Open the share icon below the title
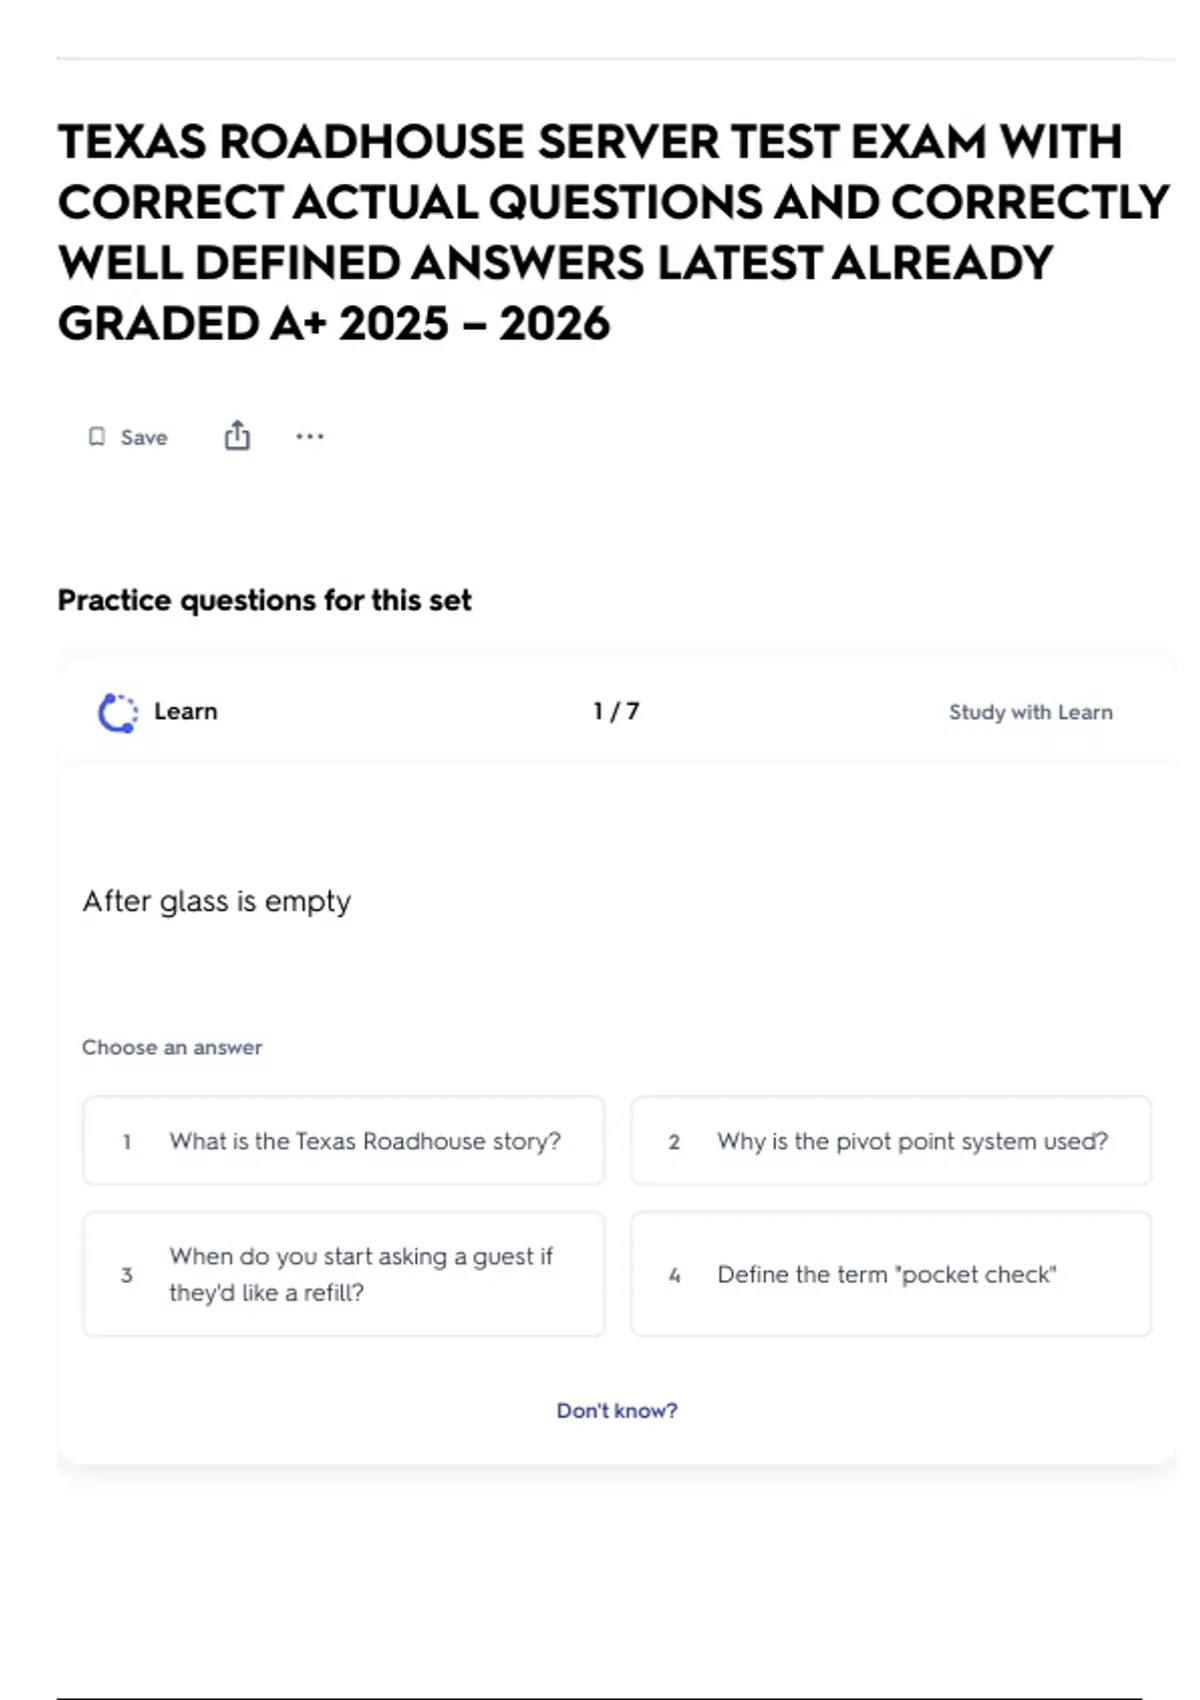Viewport: 1200px width, 1700px height. click(x=237, y=436)
